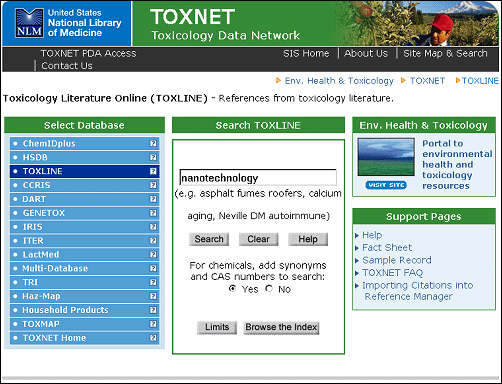Open Help under Support Pages
The image size is (502, 384).
point(372,235)
